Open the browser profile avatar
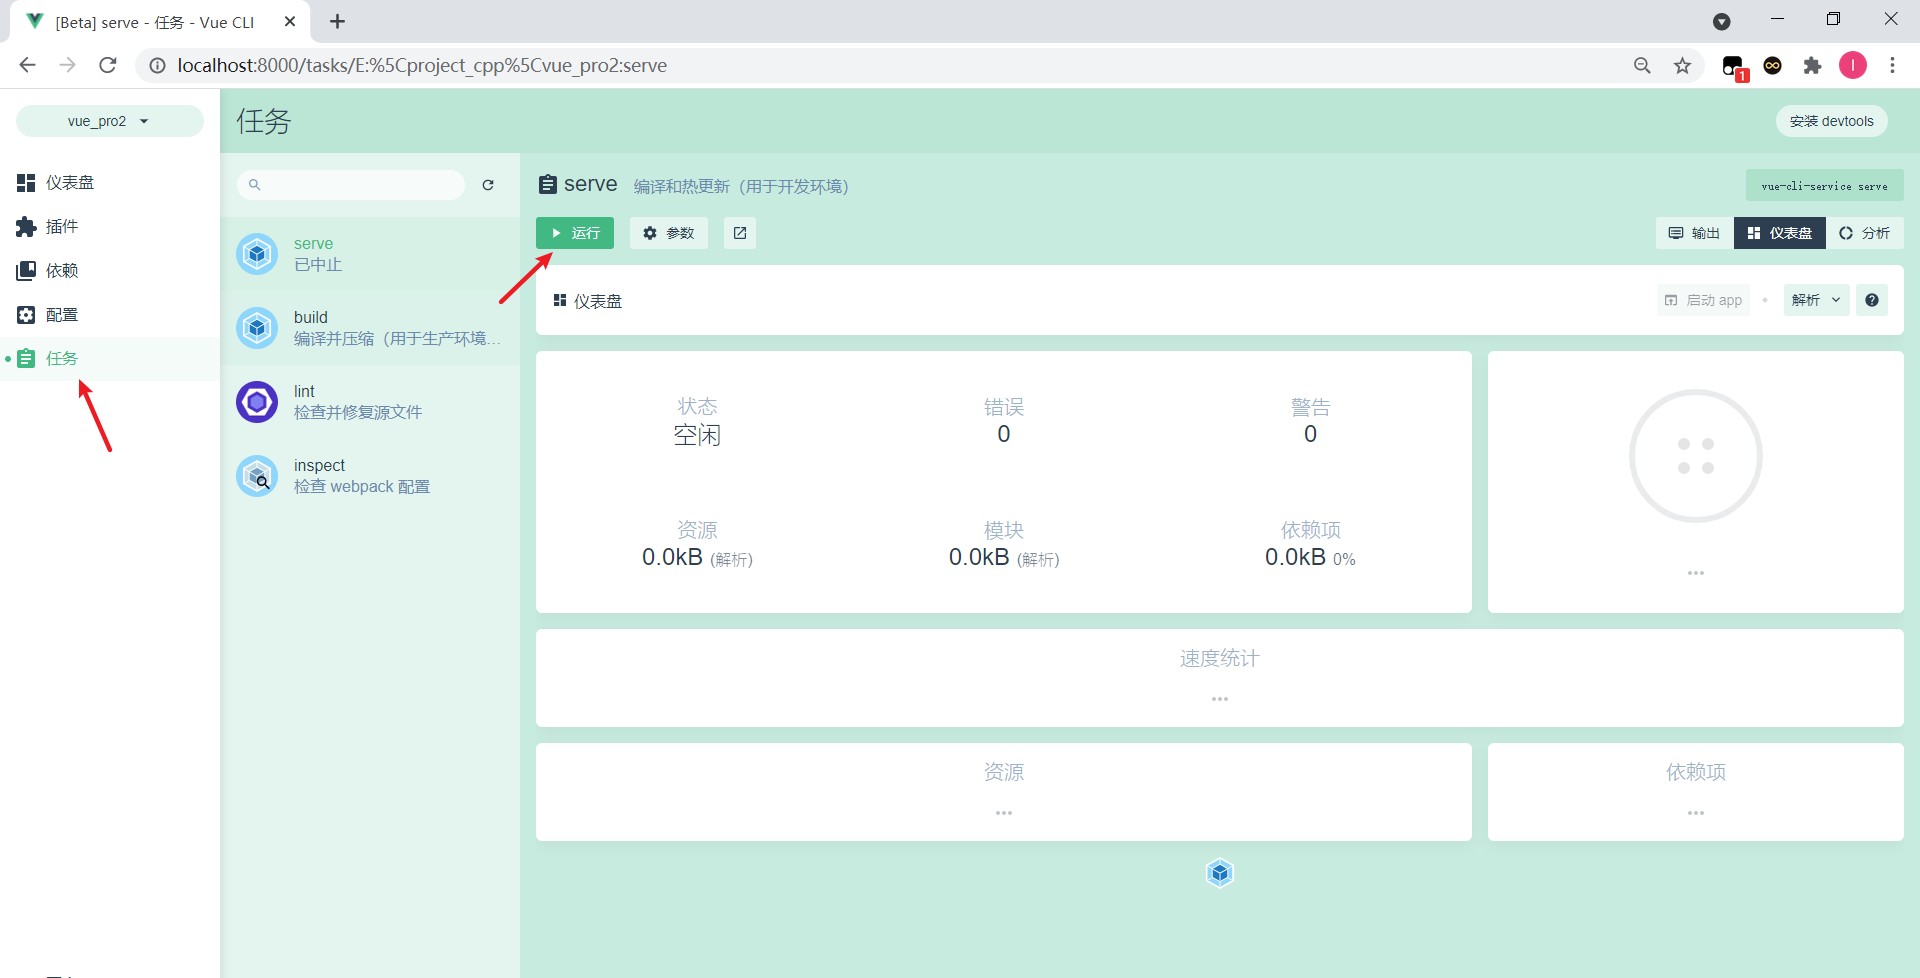This screenshot has height=978, width=1920. click(x=1853, y=65)
